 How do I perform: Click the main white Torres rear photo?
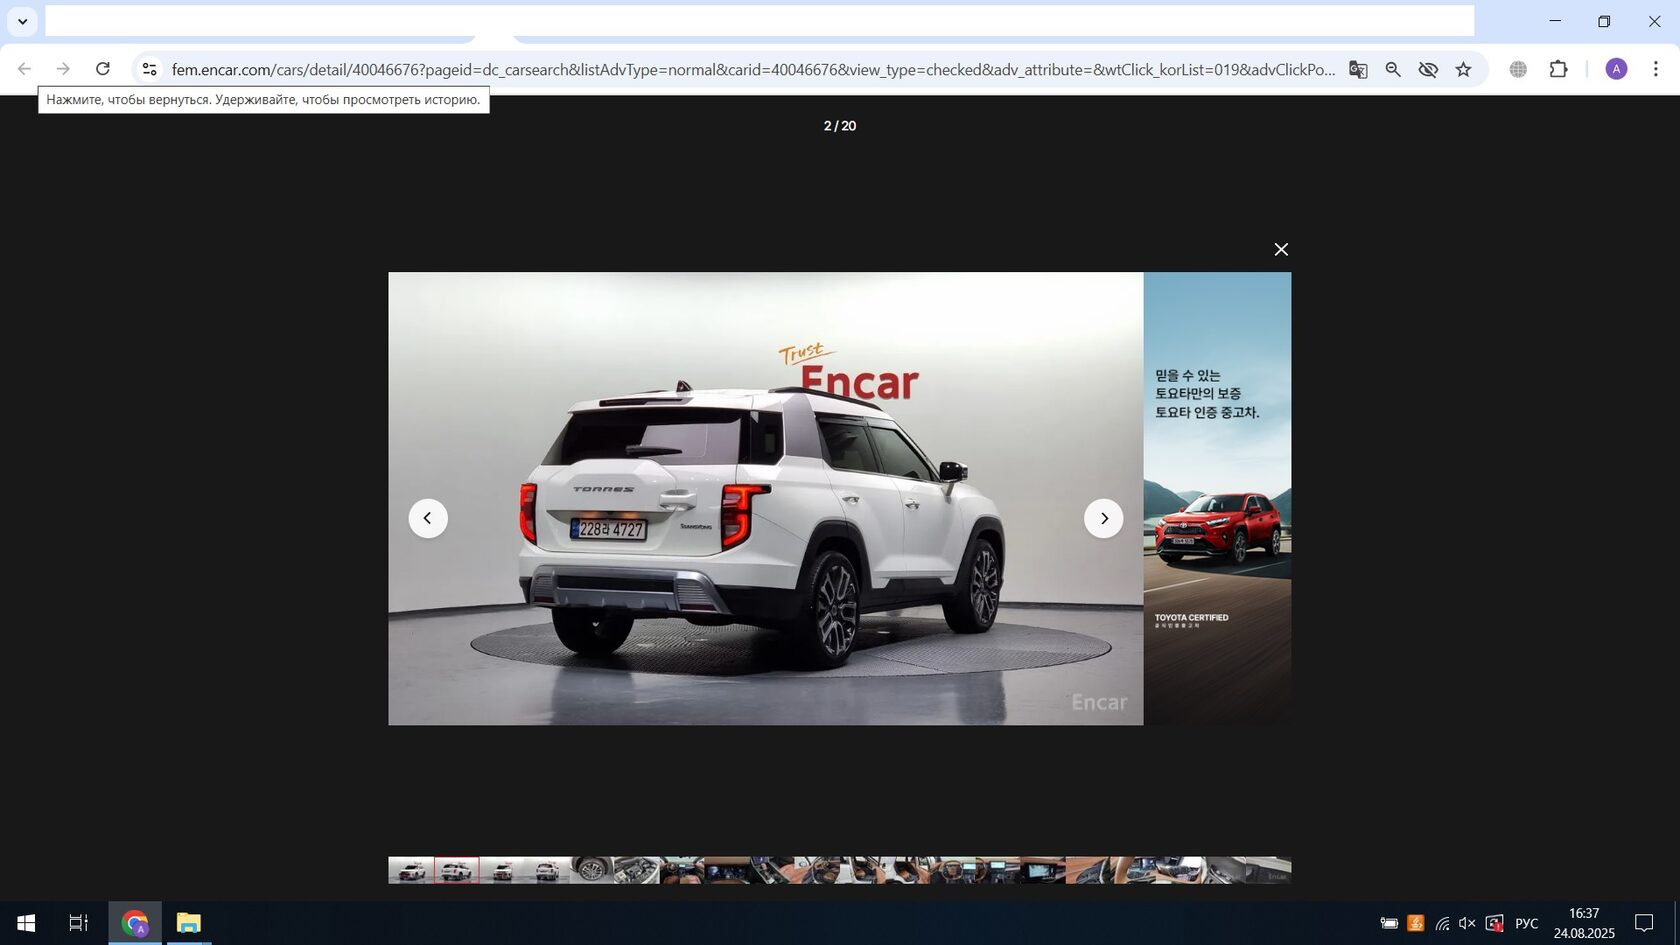click(x=766, y=498)
